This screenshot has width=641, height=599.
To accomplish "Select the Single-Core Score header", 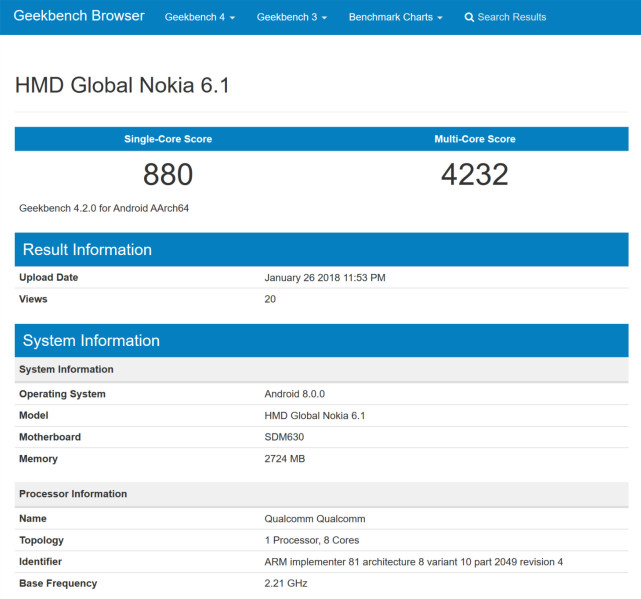I will coord(168,139).
